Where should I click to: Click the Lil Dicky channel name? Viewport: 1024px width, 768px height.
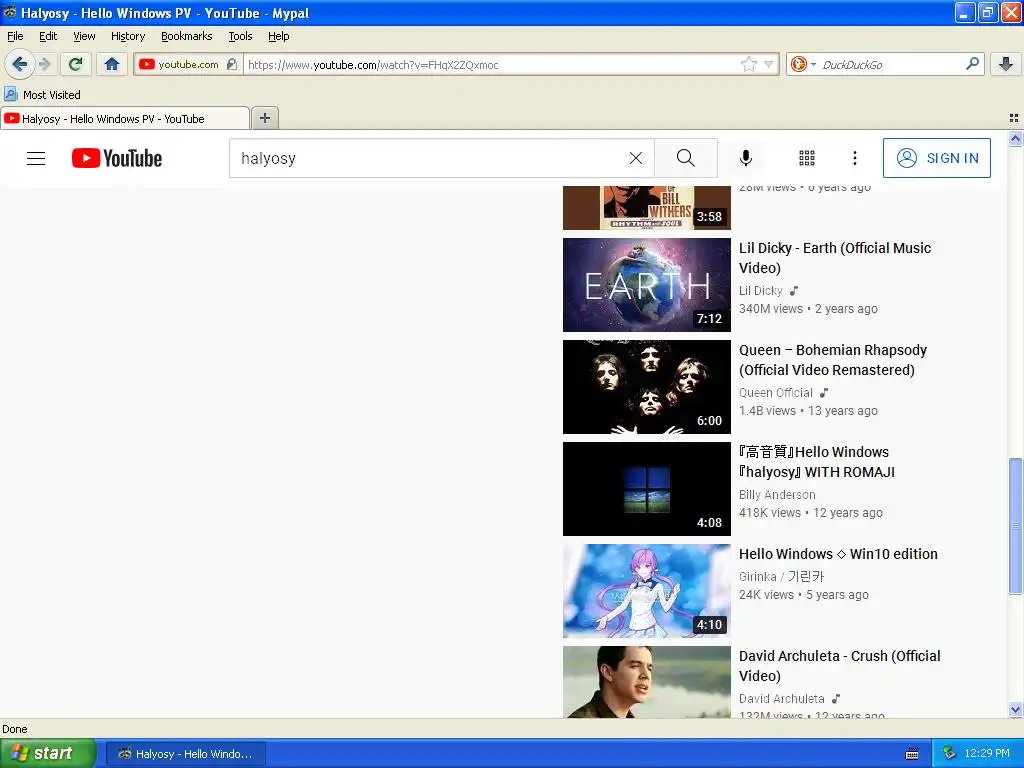pos(760,291)
